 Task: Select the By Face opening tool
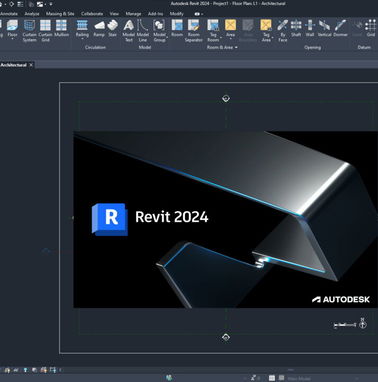point(282,31)
